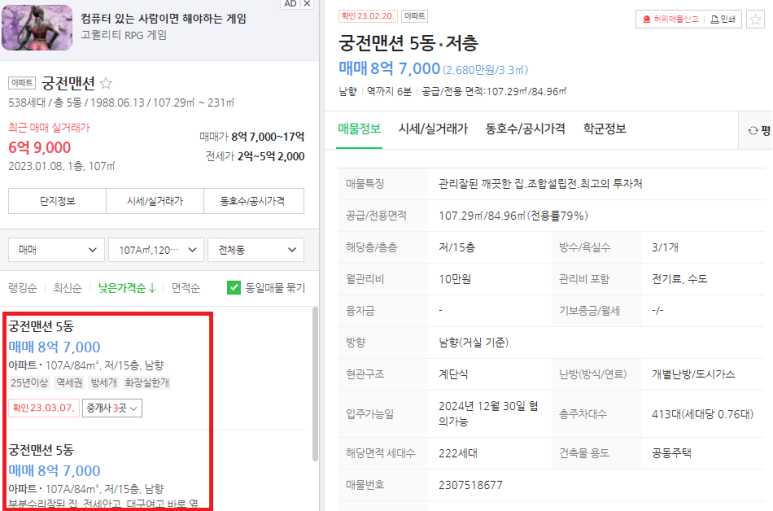Switch to detail 동호수/공시가격 tab

[525, 129]
